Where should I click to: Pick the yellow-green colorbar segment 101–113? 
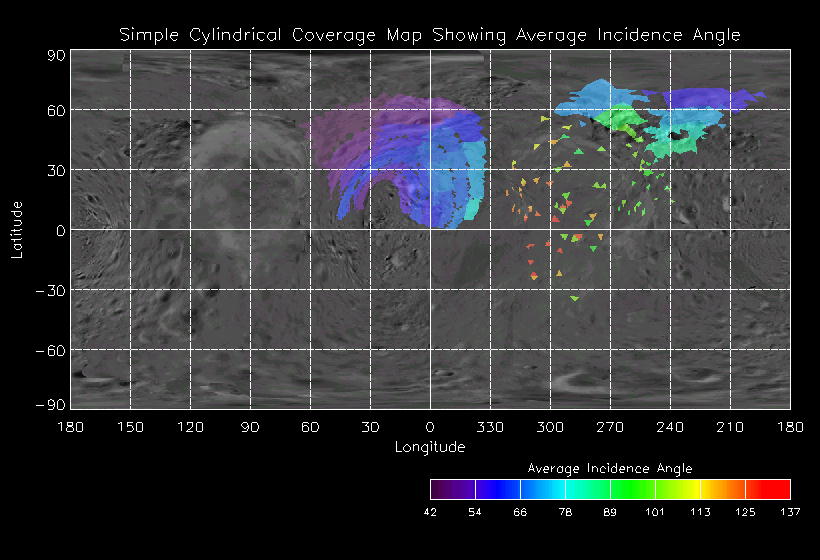click(678, 489)
